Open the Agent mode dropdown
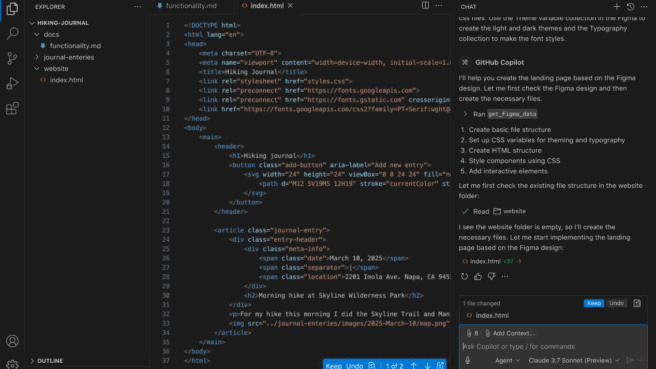656x369 pixels. (507, 360)
